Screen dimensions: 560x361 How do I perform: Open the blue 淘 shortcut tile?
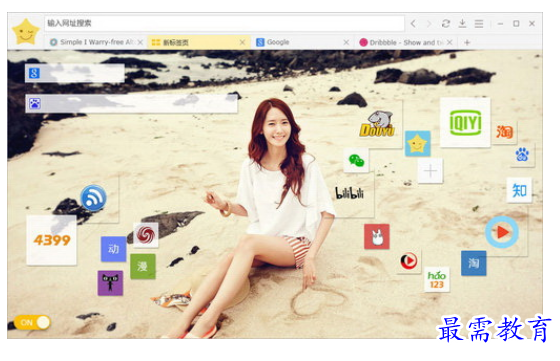pos(474,263)
